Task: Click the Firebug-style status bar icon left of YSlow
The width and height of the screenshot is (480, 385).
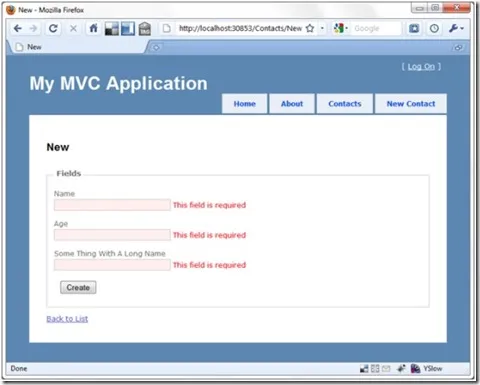Action: tap(415, 368)
